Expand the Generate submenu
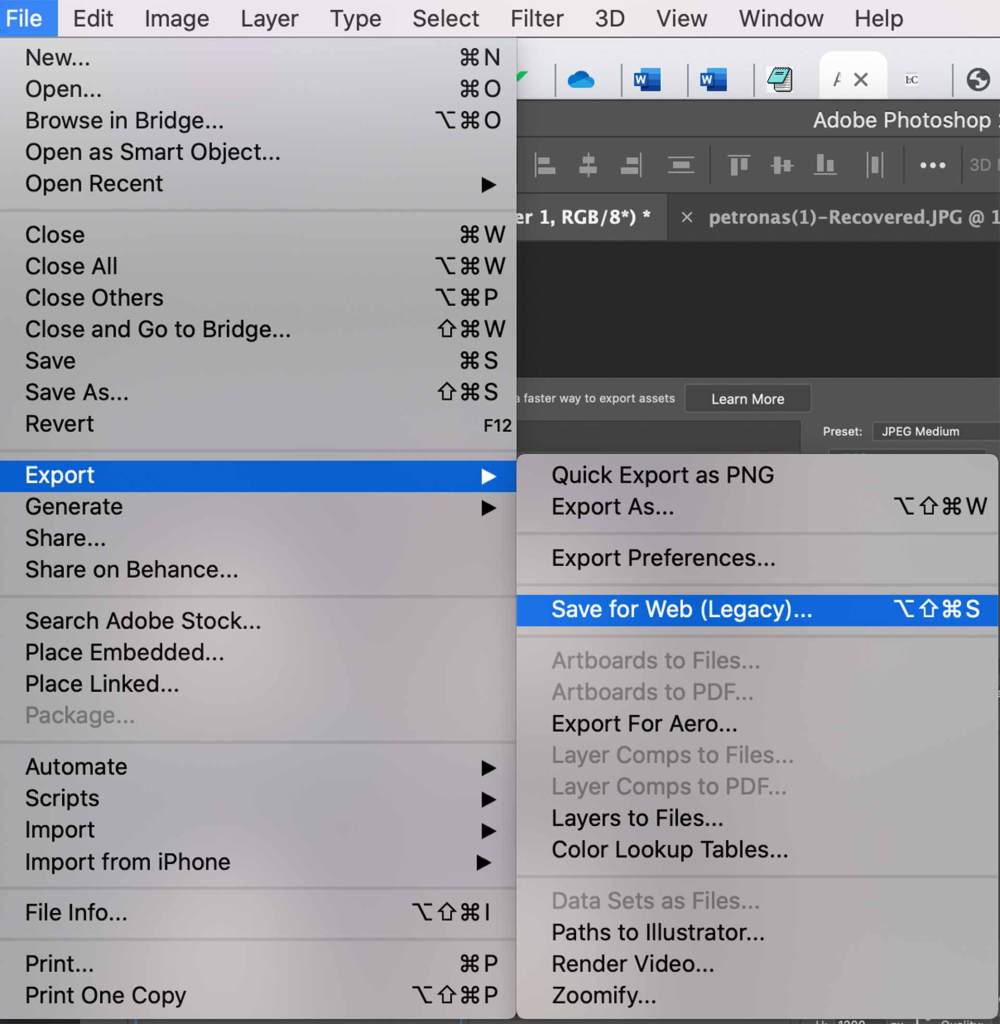Image resolution: width=1000 pixels, height=1024 pixels. (74, 507)
